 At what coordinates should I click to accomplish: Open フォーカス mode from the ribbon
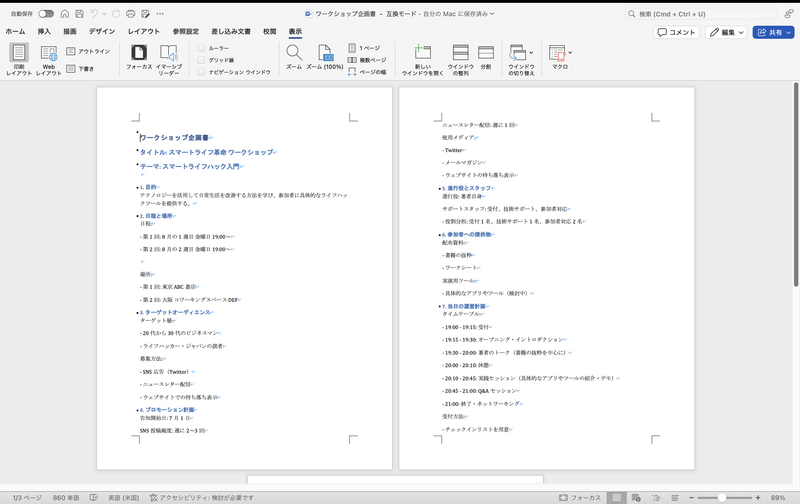coord(139,55)
